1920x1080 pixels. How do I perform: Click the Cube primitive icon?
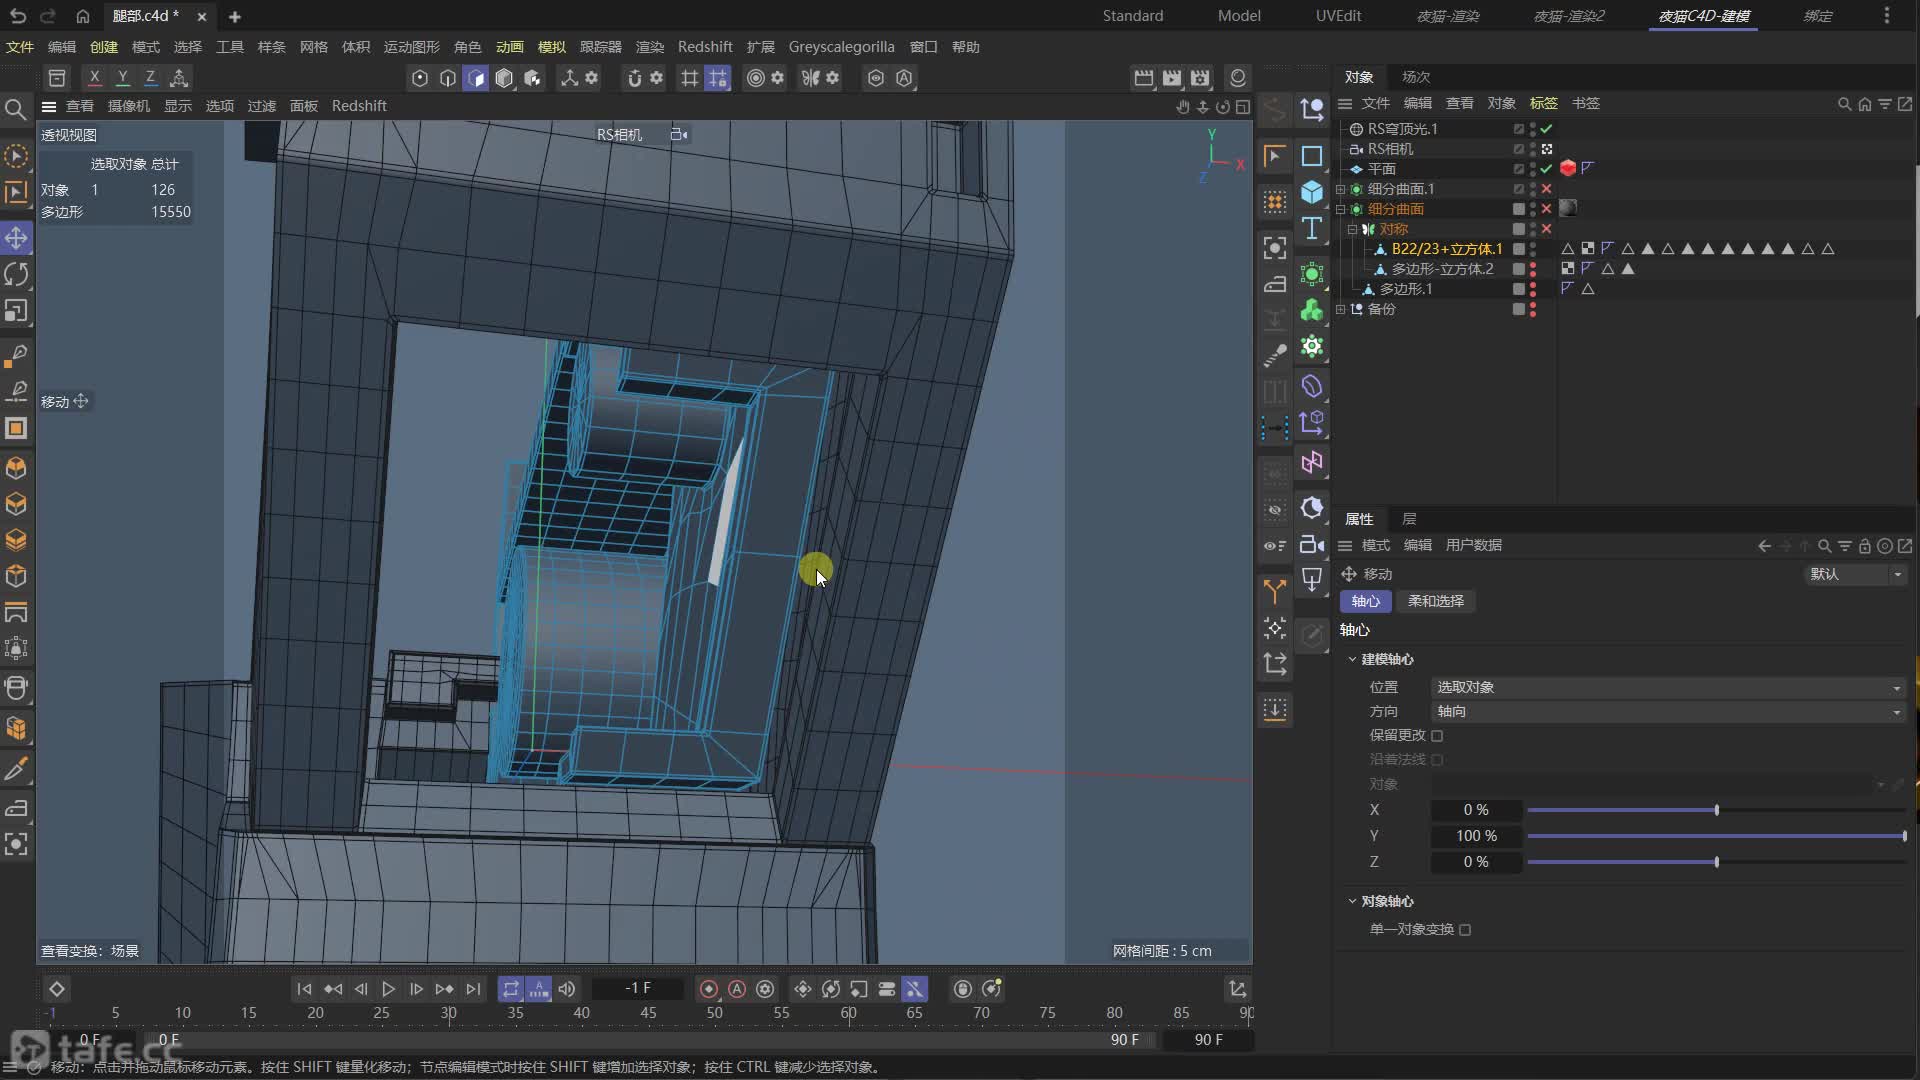(x=1312, y=192)
